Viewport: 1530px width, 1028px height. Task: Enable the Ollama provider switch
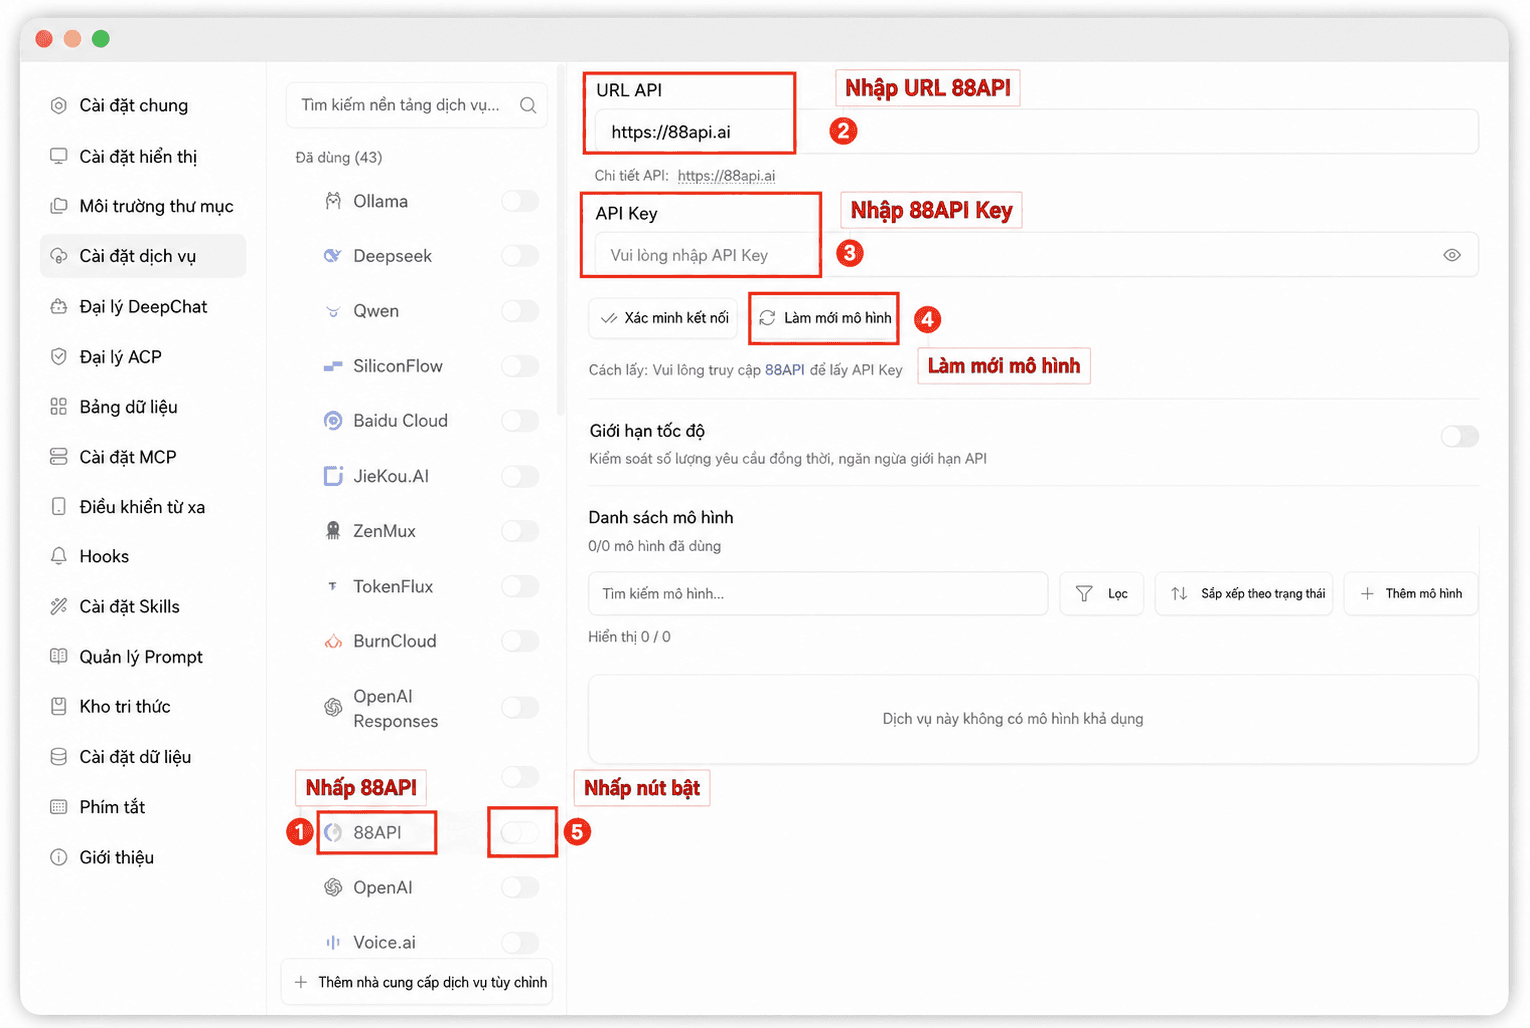520,201
